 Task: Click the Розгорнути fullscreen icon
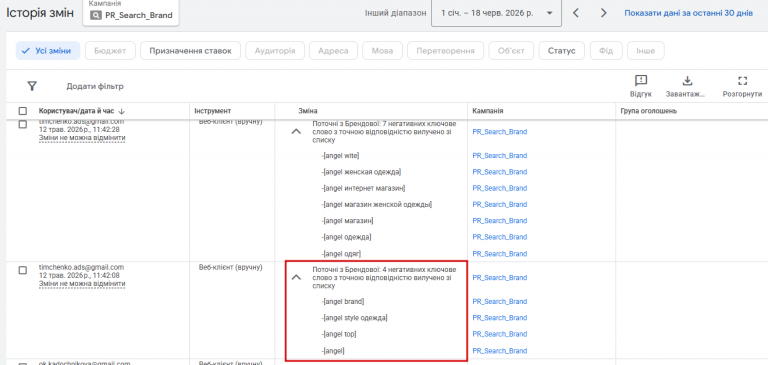[743, 81]
